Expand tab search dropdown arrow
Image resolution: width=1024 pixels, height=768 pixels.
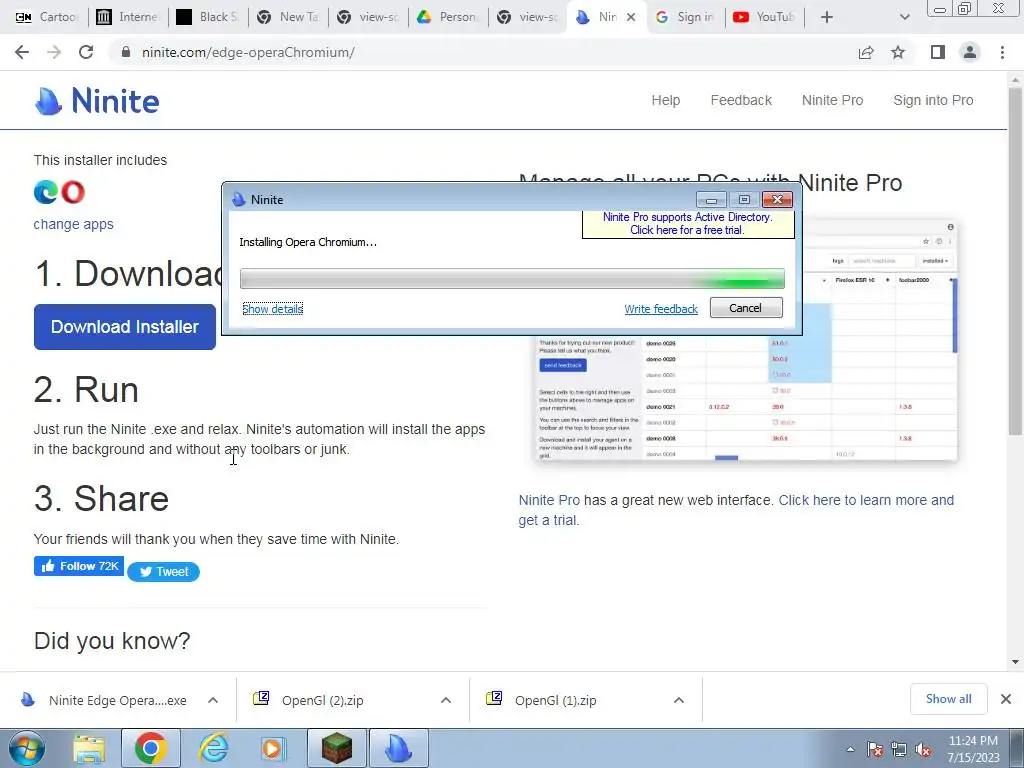[x=904, y=17]
